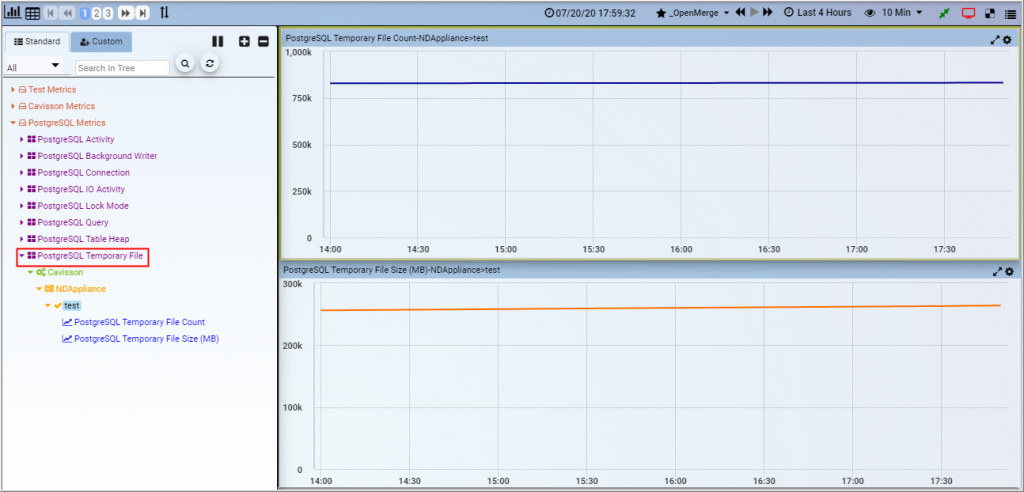This screenshot has width=1024, height=492.
Task: Click the favorites star icon
Action: (x=661, y=13)
